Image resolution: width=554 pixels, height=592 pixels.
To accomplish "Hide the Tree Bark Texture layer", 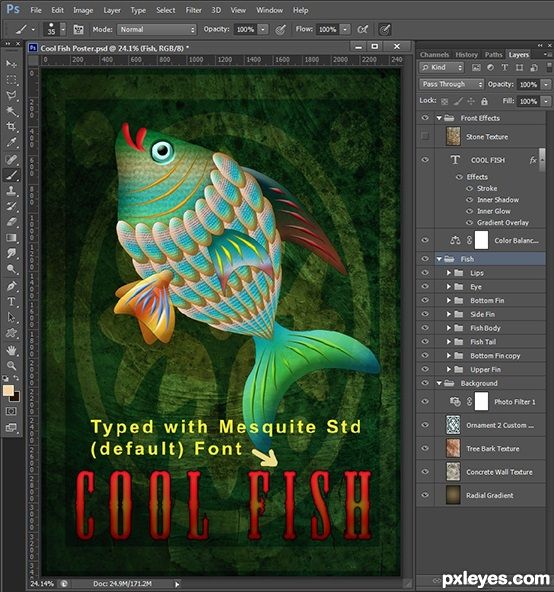I will point(425,448).
